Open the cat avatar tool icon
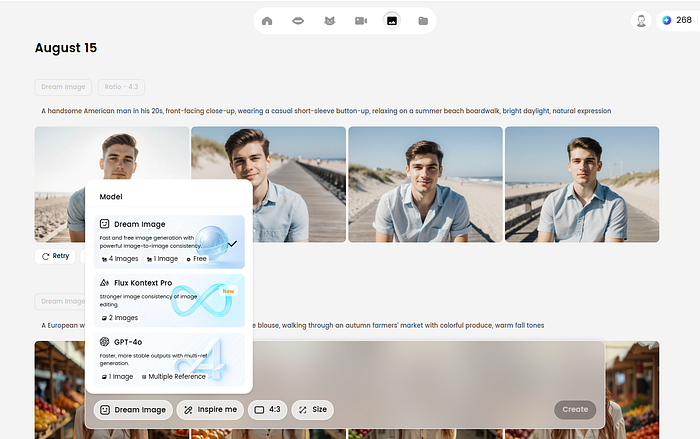 point(328,20)
